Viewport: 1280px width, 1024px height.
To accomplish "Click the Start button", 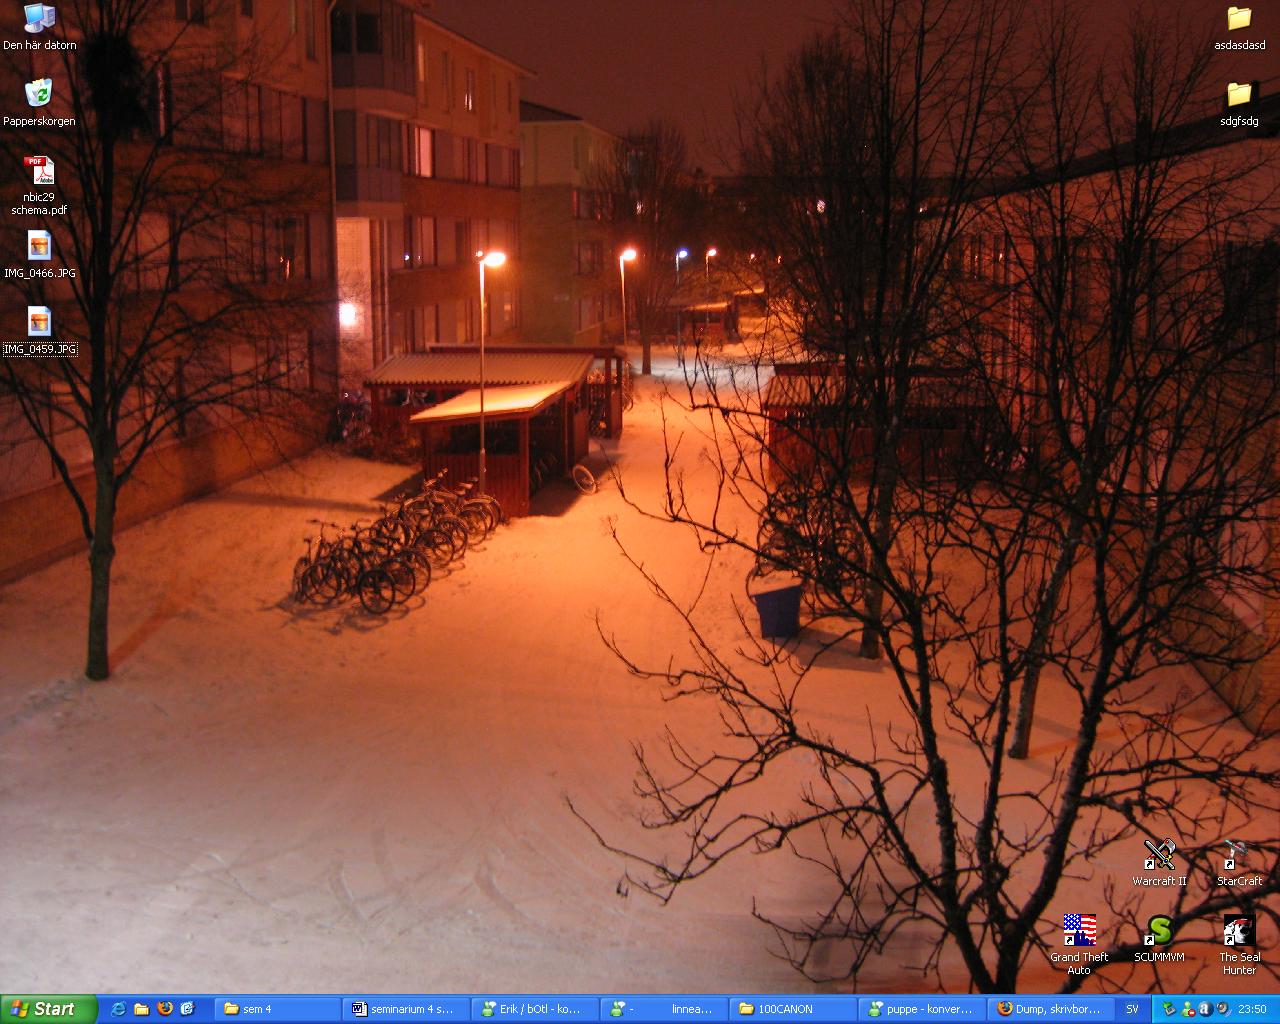I will pyautogui.click(x=48, y=1009).
